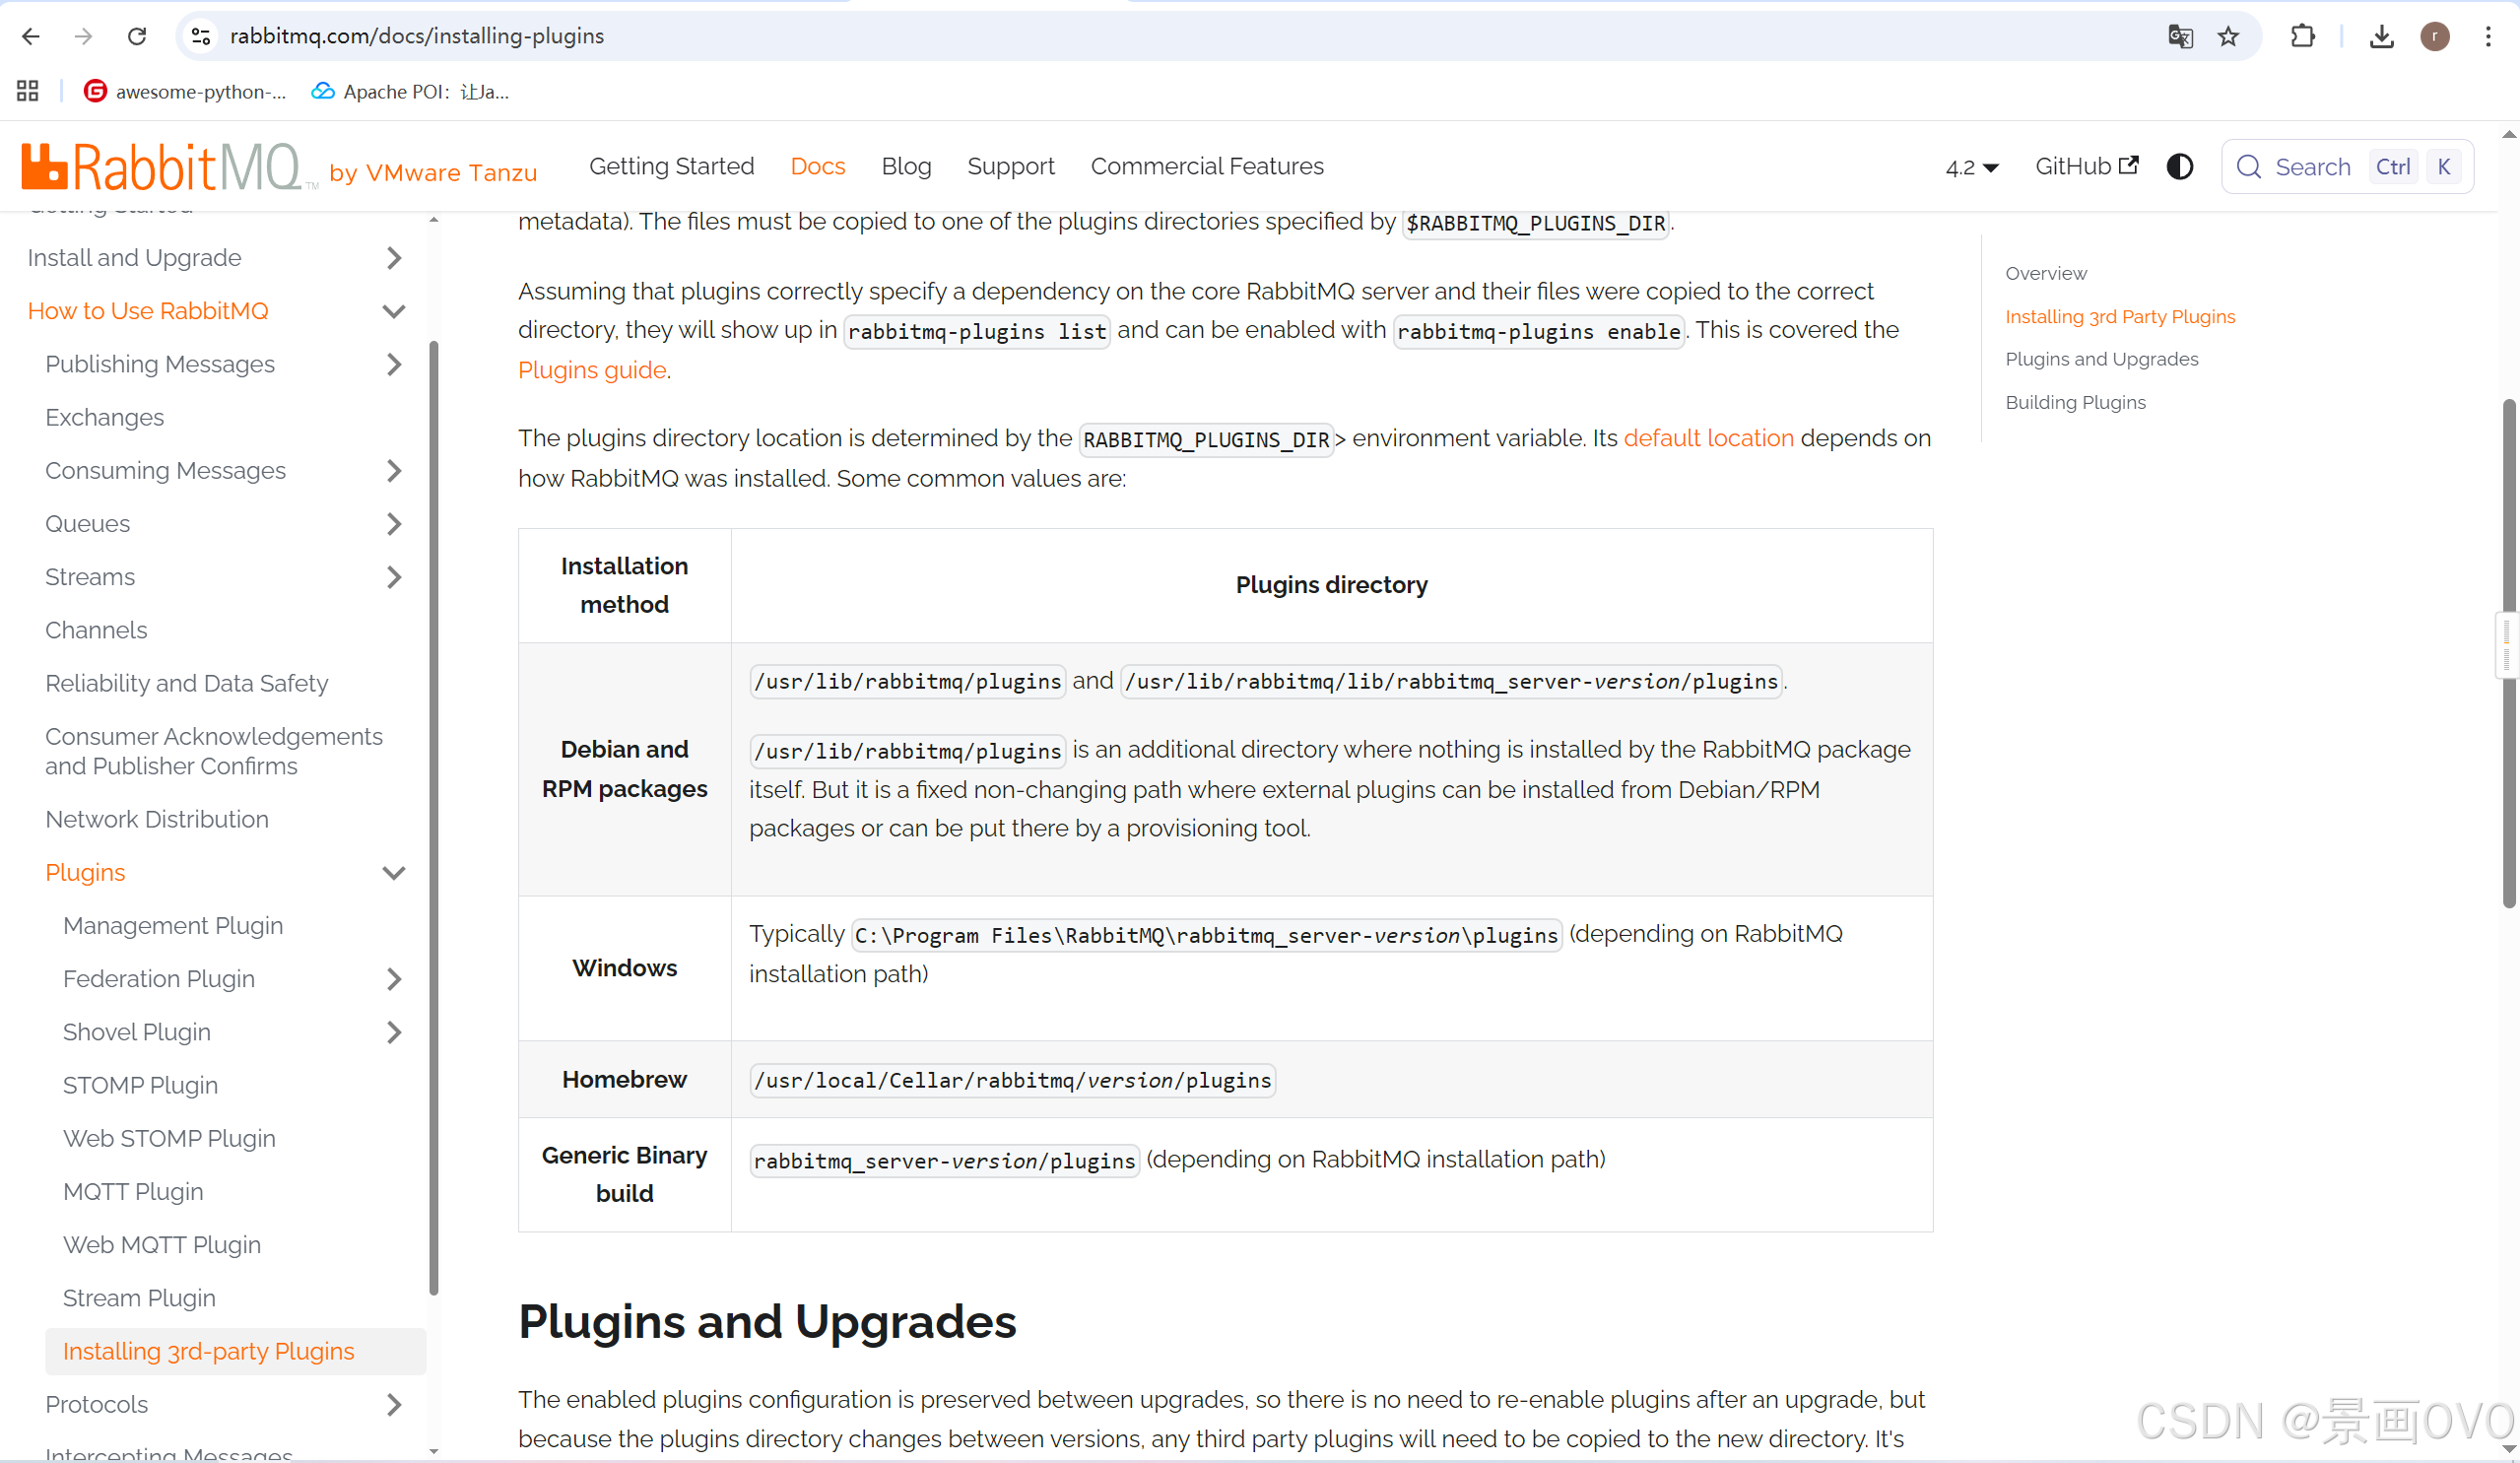This screenshot has height=1463, width=2520.
Task: Expand the Federation Plugin submenu
Action: [394, 978]
